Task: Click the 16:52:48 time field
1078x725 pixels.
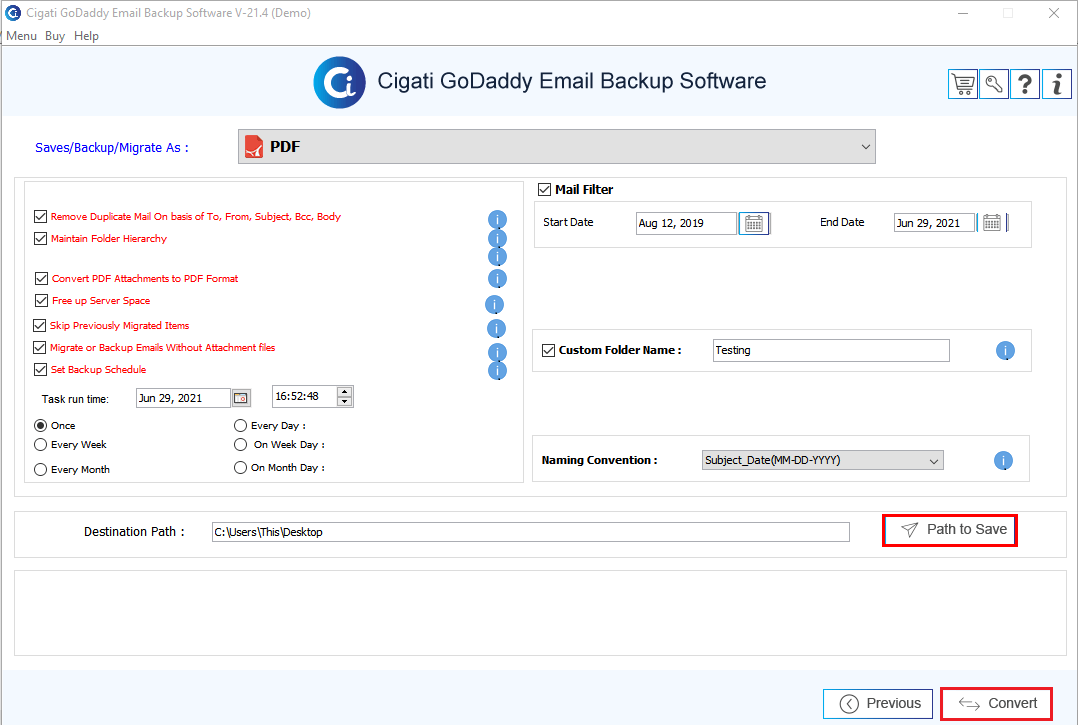Action: pos(305,397)
